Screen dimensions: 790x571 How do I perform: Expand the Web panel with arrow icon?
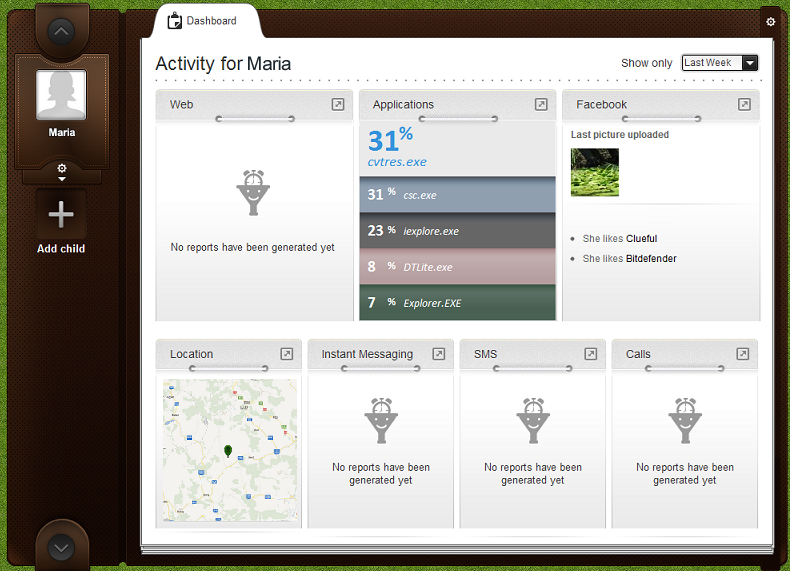338,104
